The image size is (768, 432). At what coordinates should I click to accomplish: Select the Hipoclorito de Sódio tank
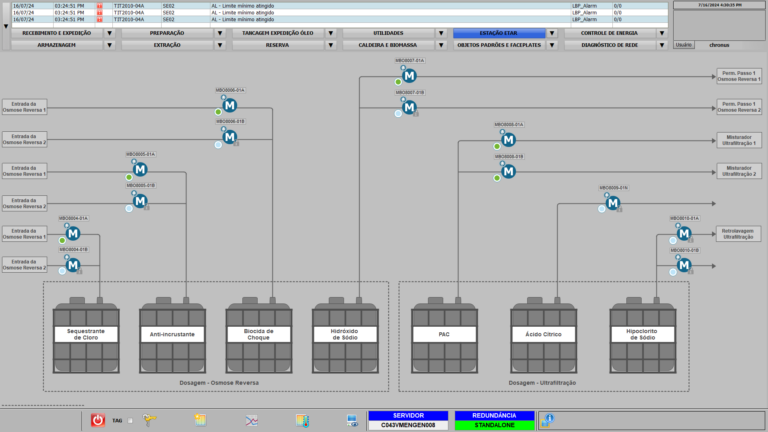coord(643,335)
